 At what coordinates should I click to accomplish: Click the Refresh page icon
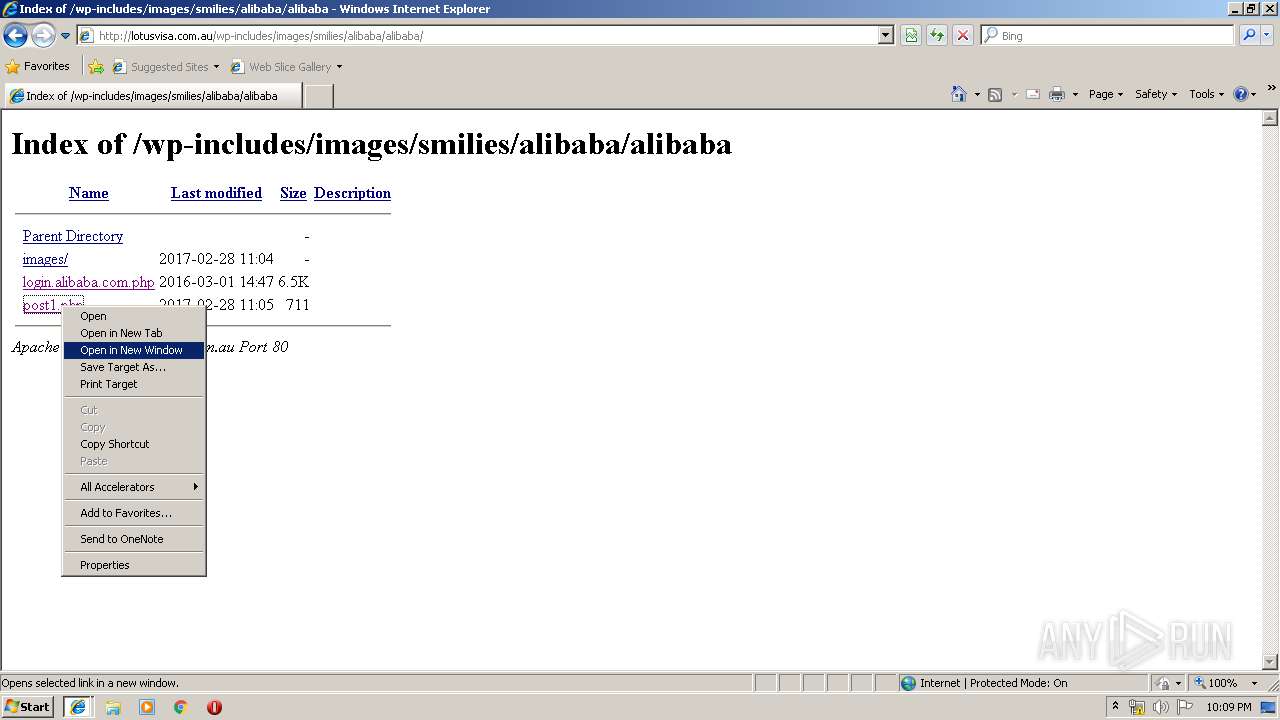(x=937, y=36)
